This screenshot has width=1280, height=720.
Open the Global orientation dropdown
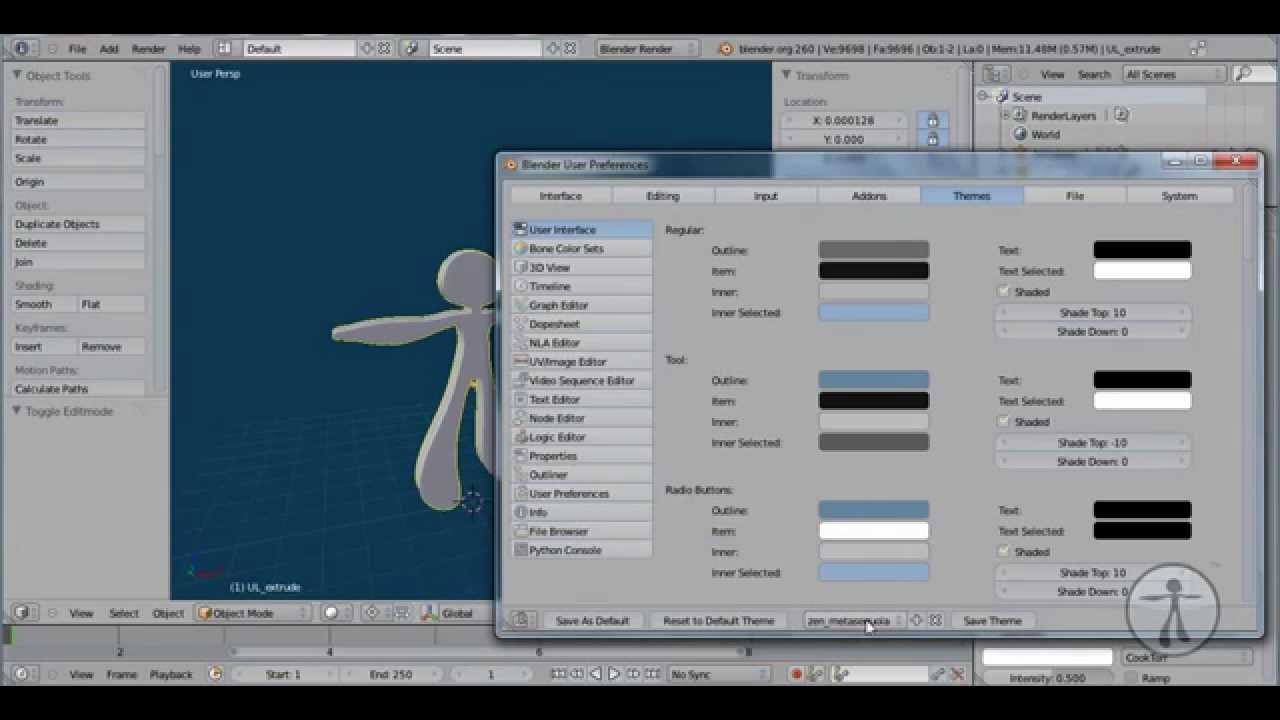pos(458,613)
